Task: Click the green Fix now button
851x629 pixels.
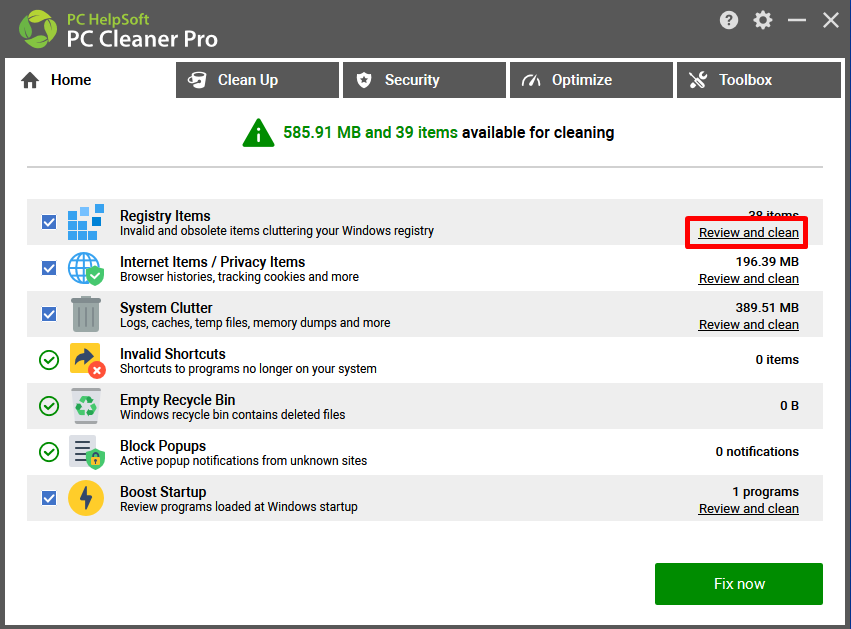Action: [x=739, y=584]
